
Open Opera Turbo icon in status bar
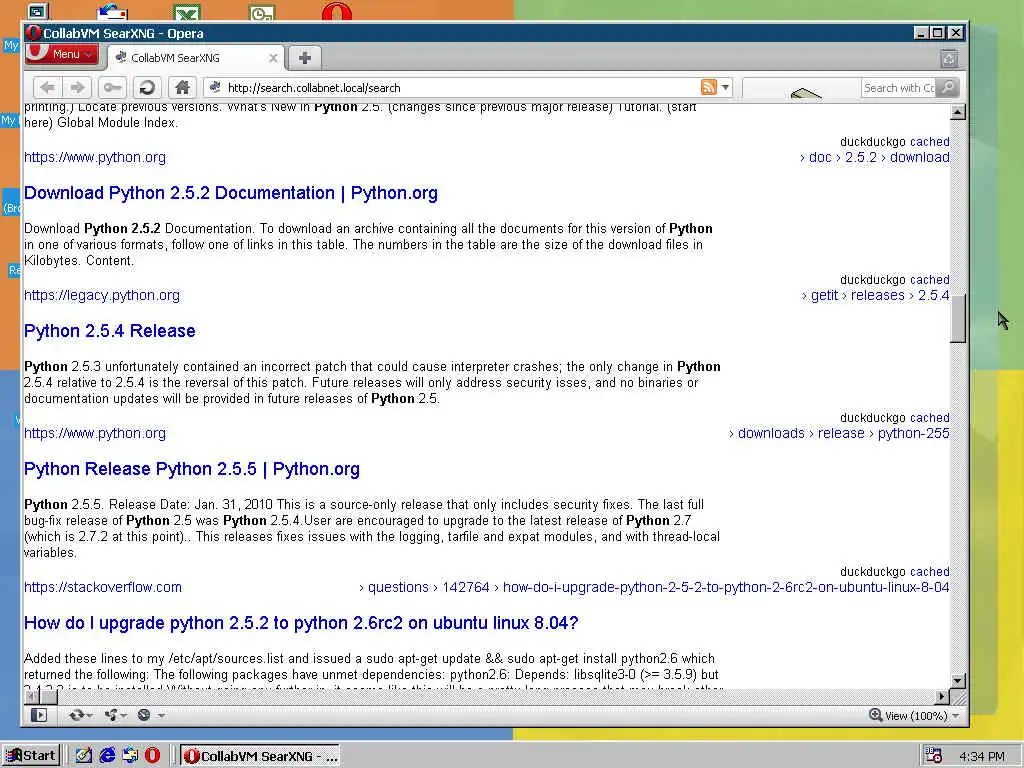[144, 715]
